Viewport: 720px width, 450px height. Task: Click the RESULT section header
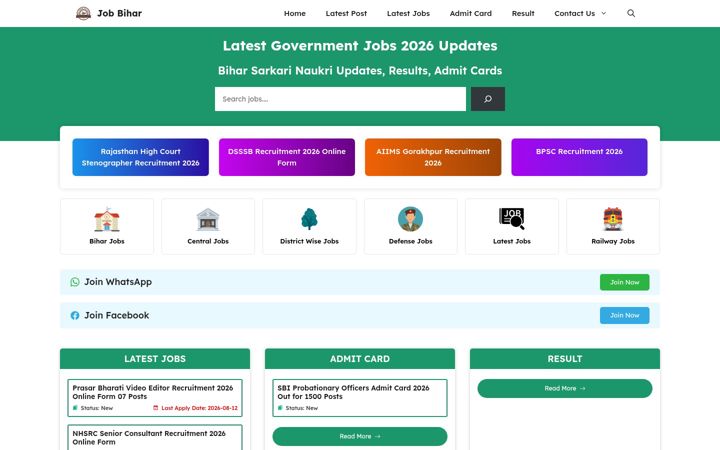coord(565,359)
